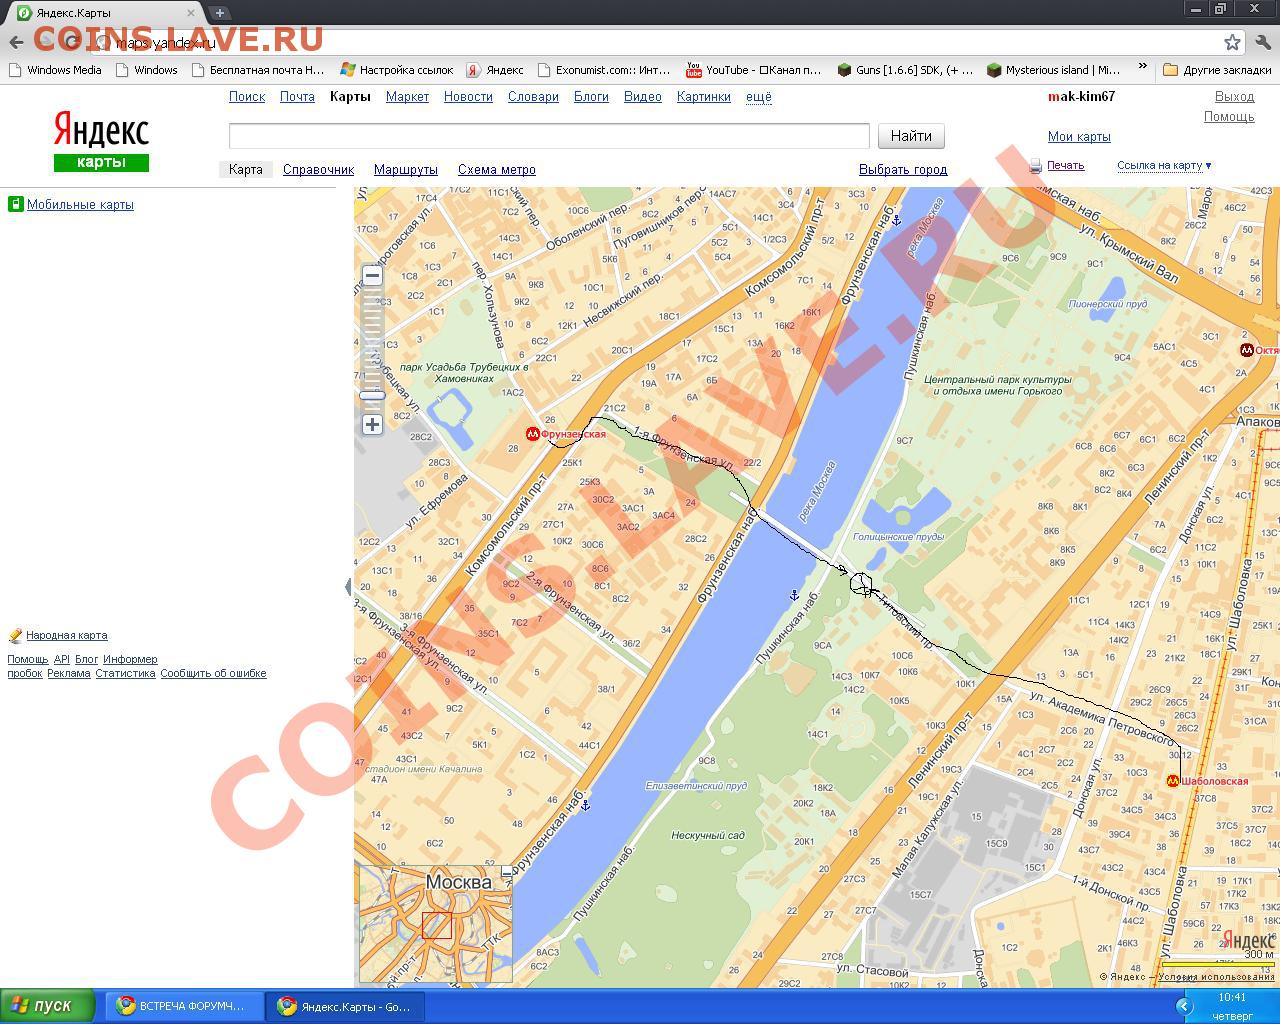Click the Статистика footer link
Image resolution: width=1280 pixels, height=1024 pixels.
(x=125, y=674)
